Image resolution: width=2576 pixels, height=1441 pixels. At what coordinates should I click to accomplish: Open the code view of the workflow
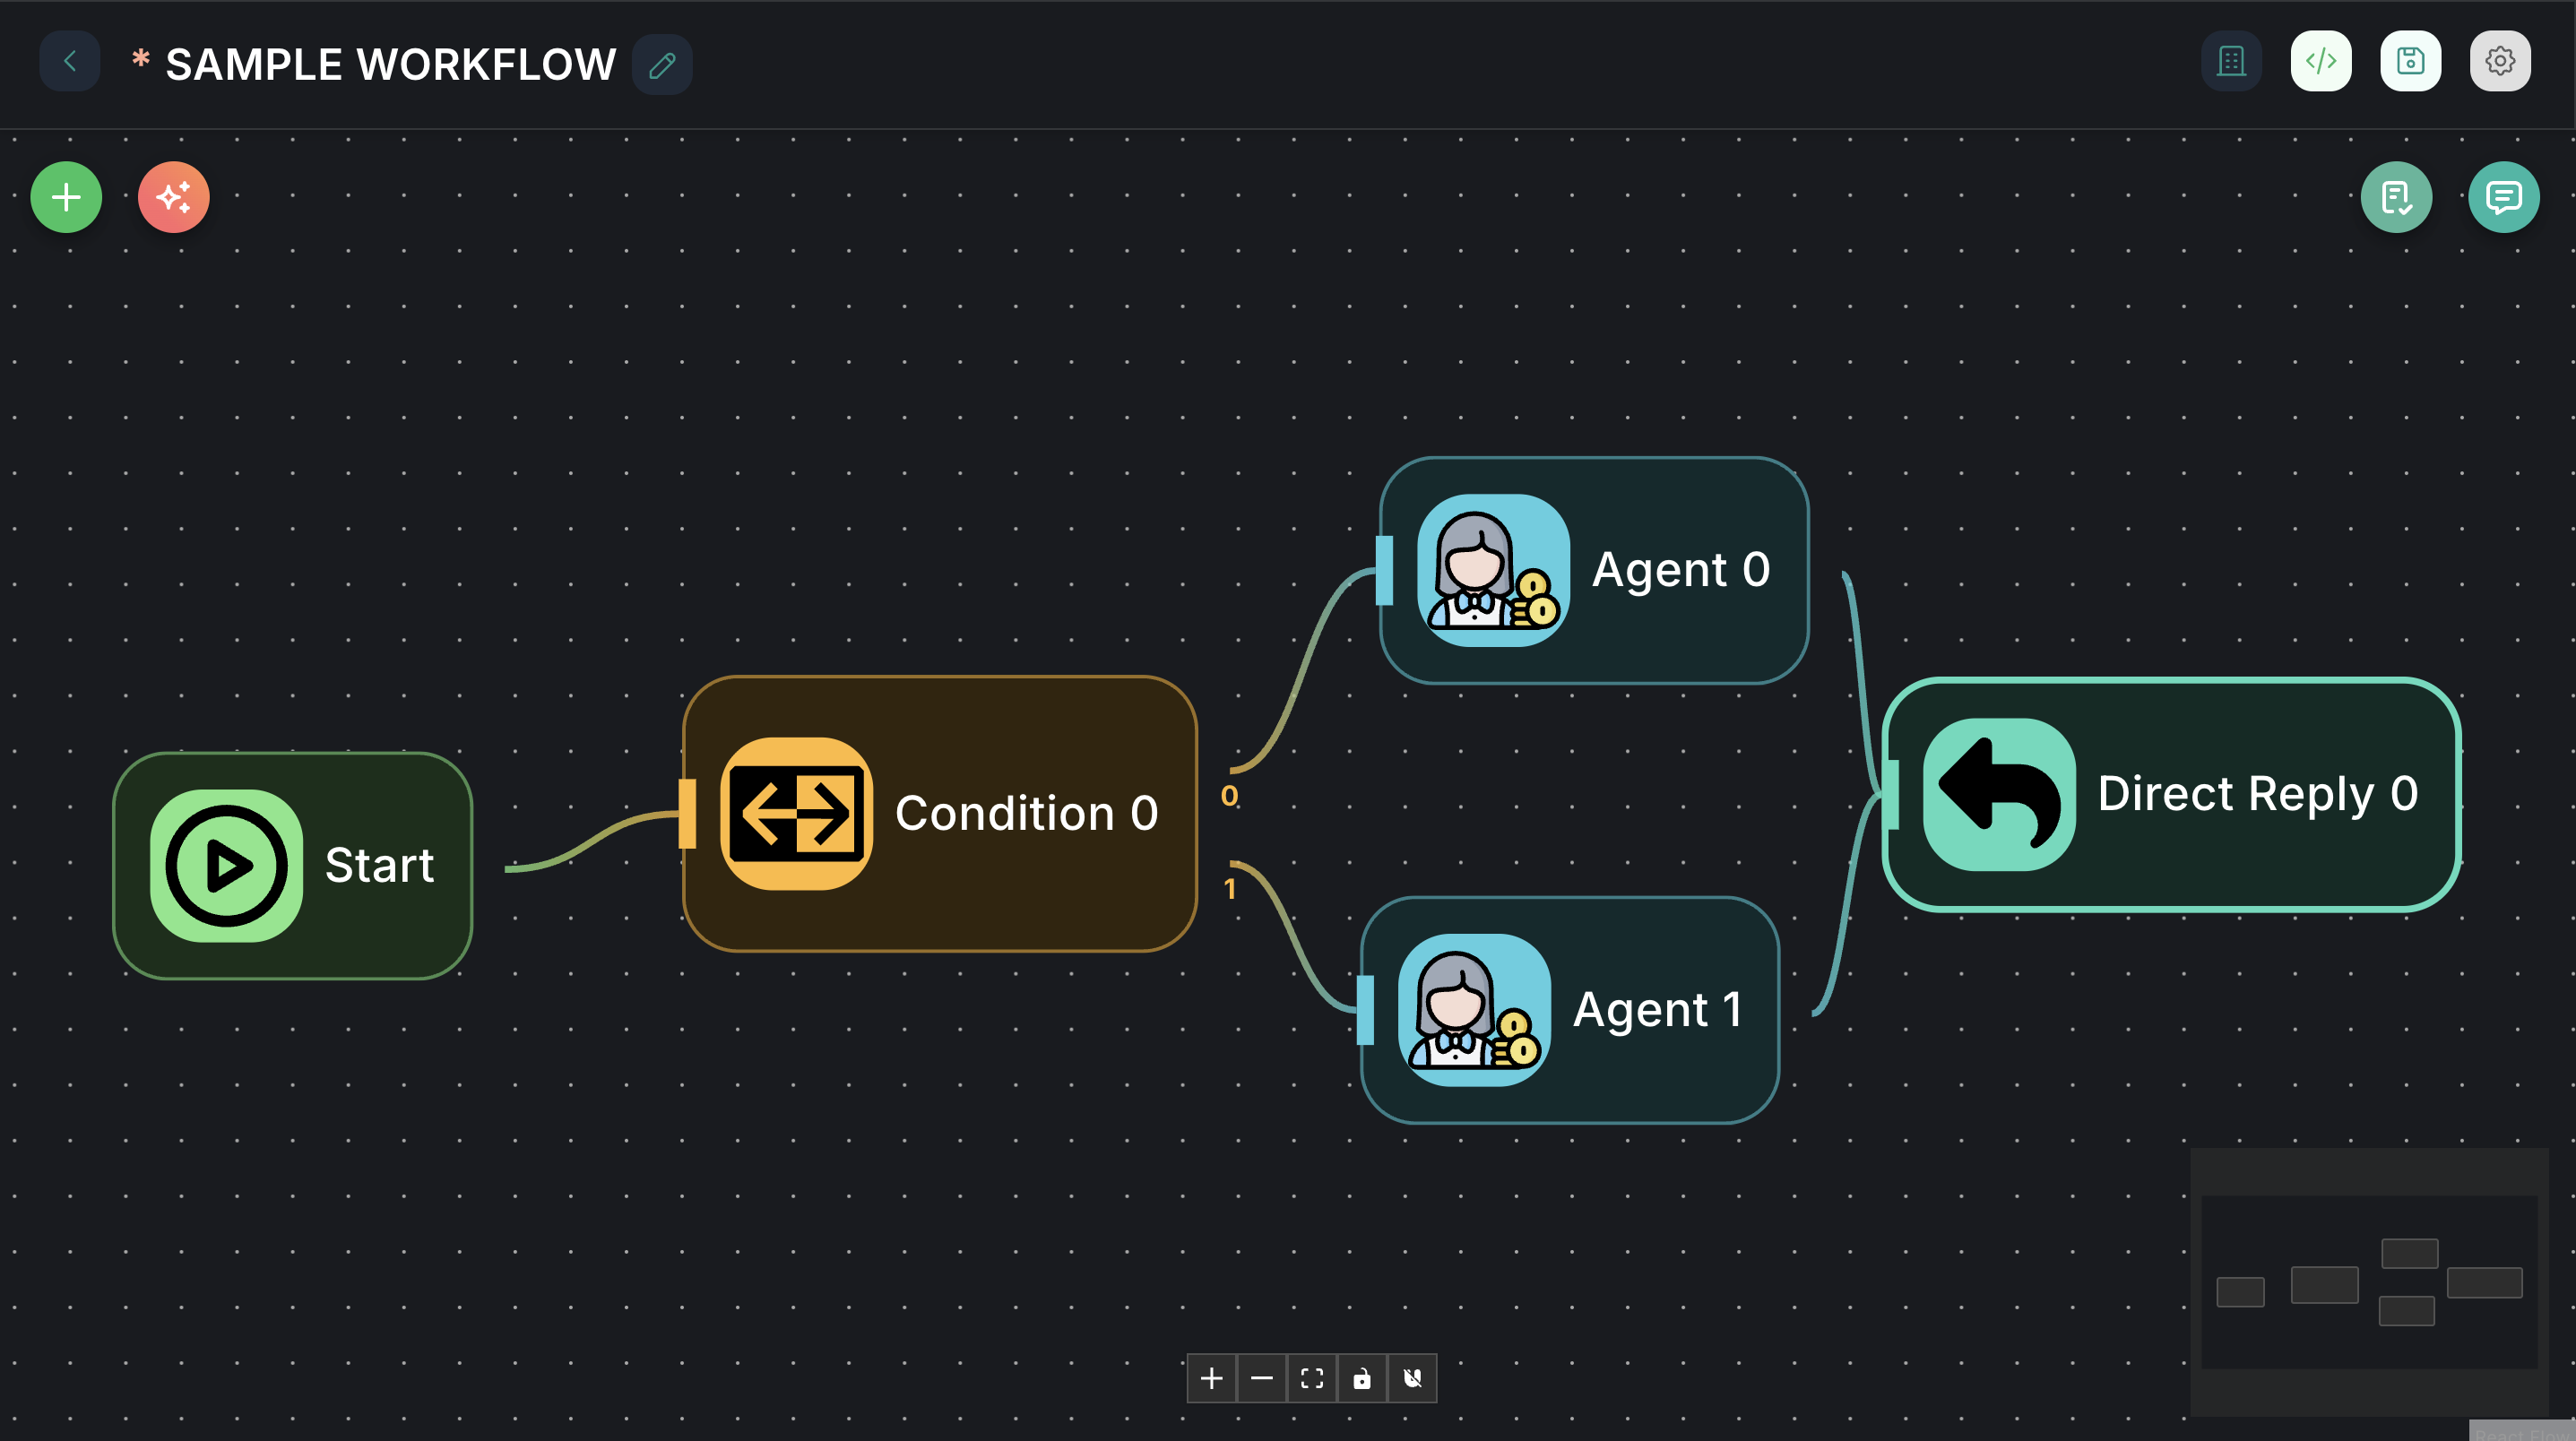point(2321,61)
